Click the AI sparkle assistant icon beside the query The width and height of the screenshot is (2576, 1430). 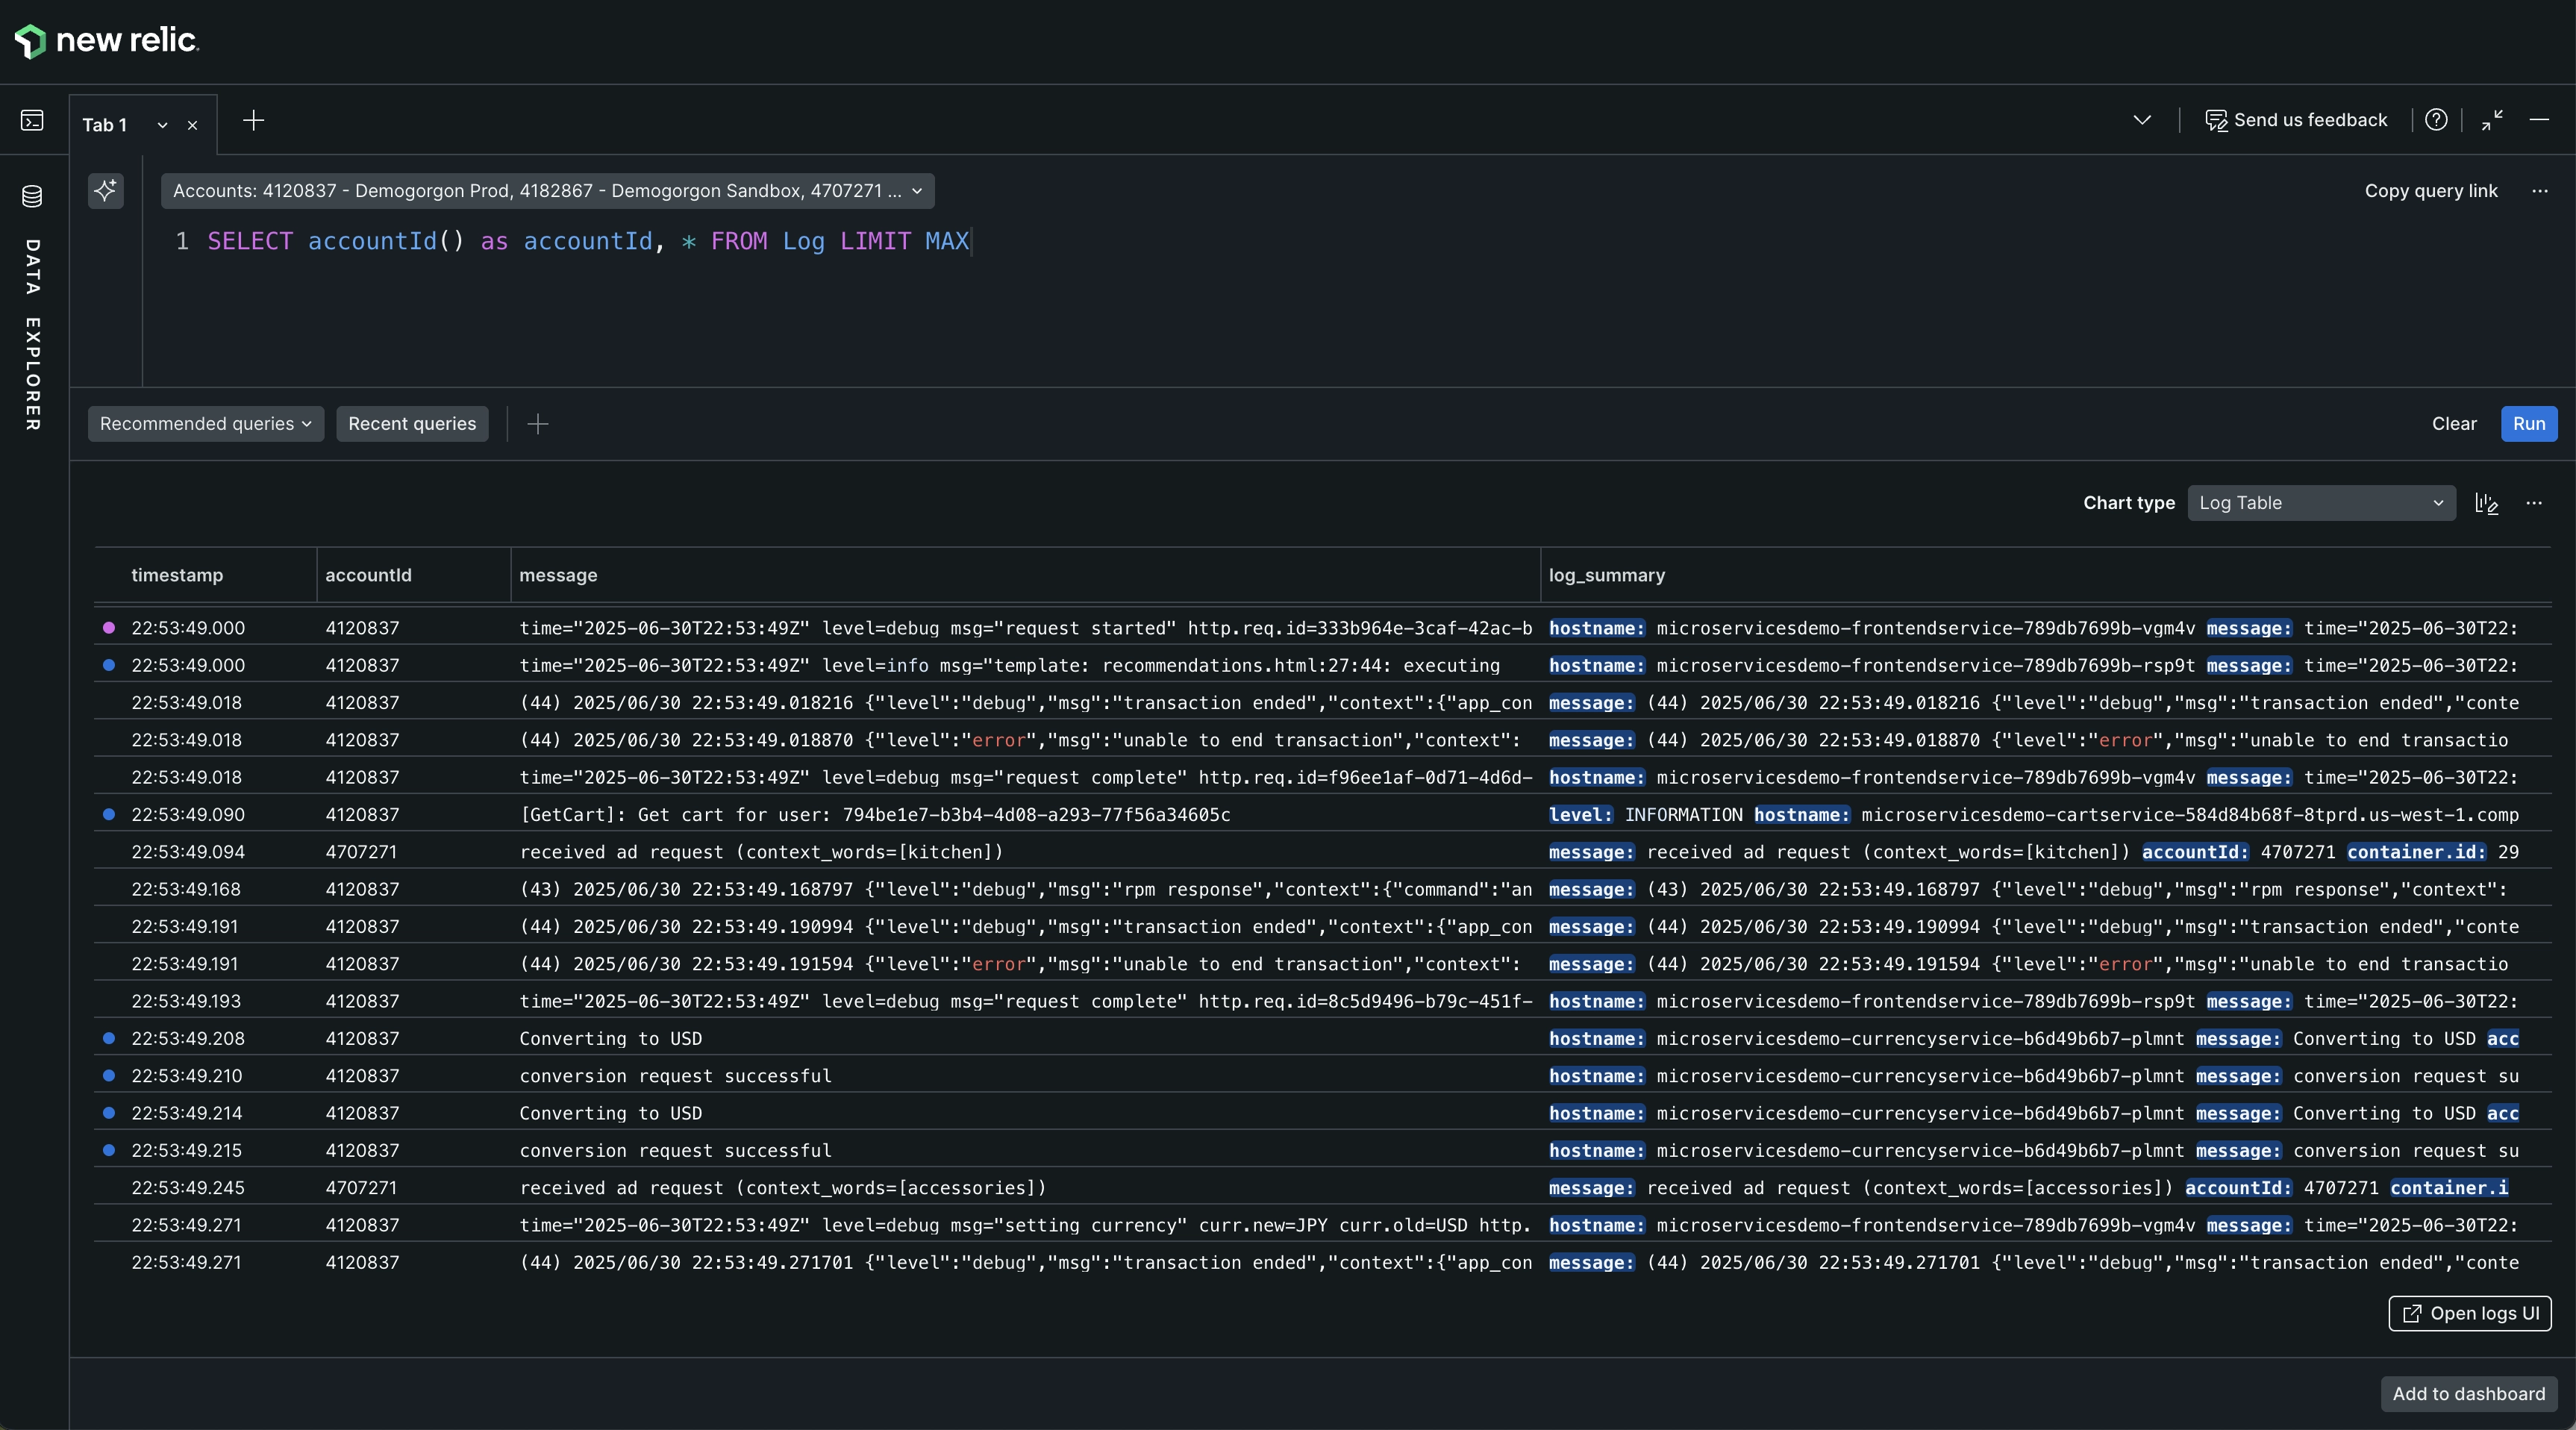point(106,191)
